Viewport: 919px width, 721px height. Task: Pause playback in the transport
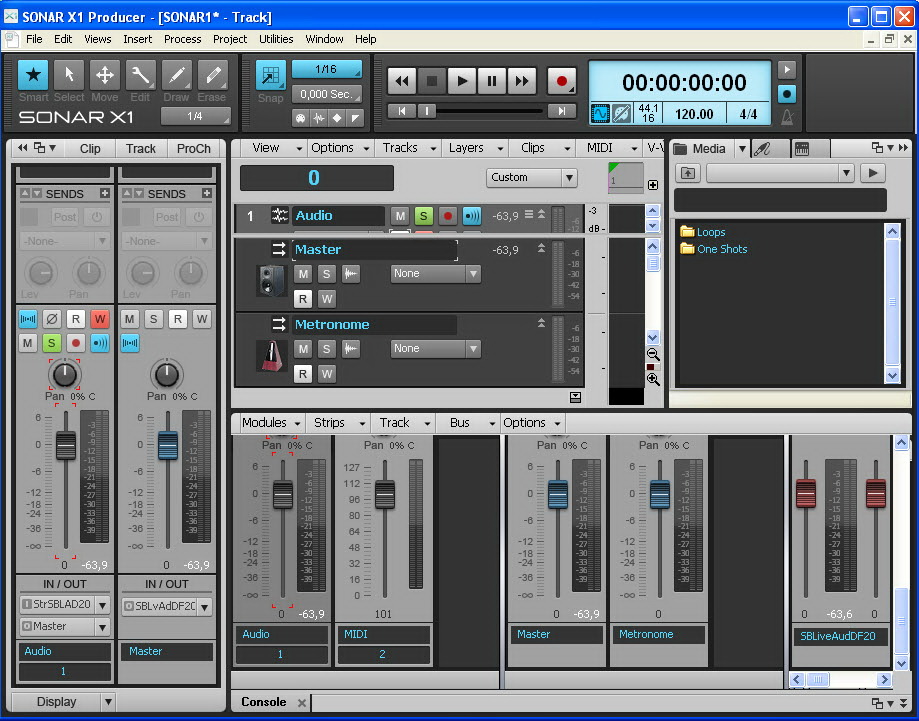click(x=491, y=81)
